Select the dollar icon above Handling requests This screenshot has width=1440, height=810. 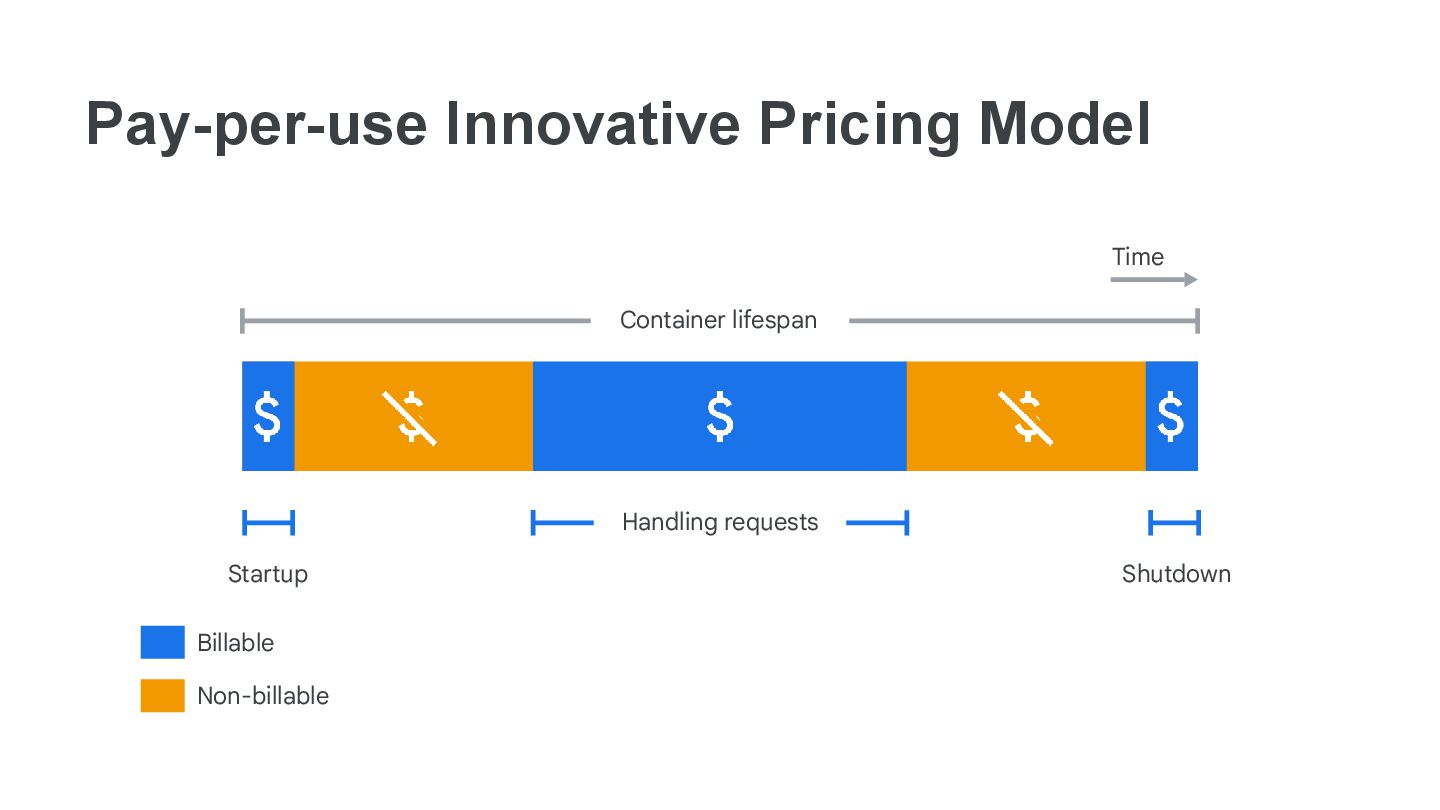tap(720, 416)
